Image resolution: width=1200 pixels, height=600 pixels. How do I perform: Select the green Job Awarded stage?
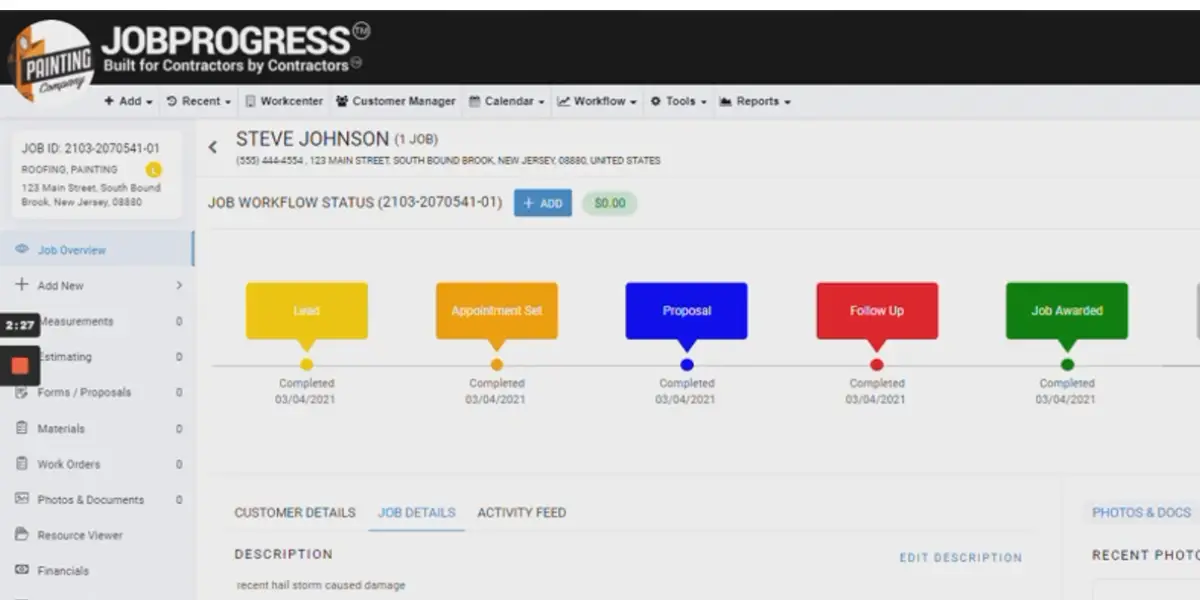point(1067,311)
